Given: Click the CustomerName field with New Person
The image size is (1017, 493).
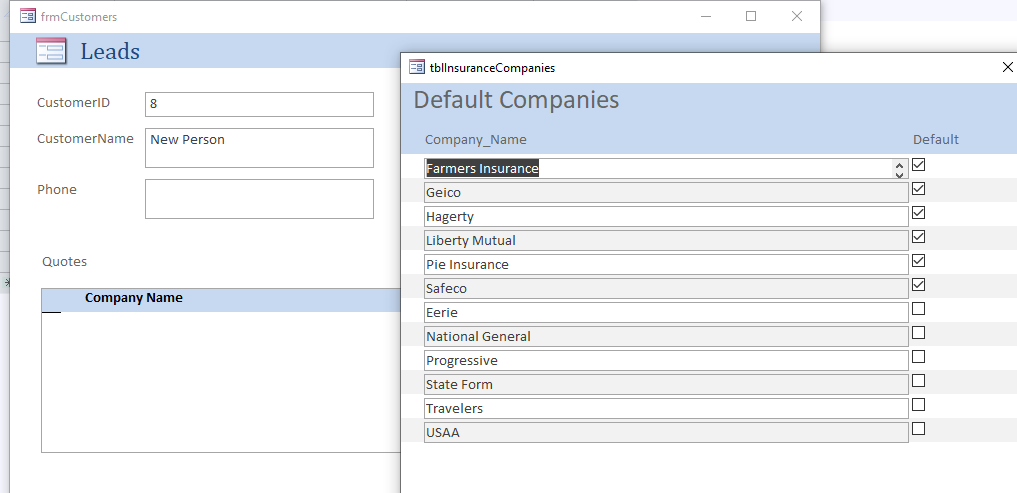Looking at the screenshot, I should tap(259, 148).
